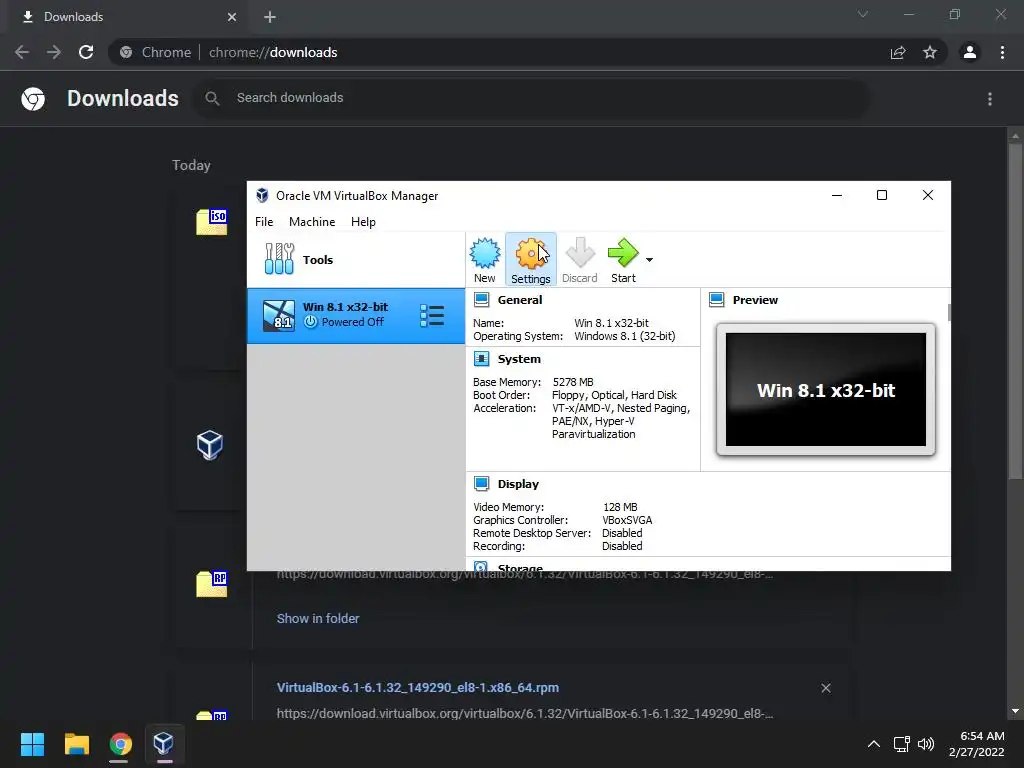Minimize the VirtualBox Manager window
The image size is (1024, 768).
(x=837, y=195)
